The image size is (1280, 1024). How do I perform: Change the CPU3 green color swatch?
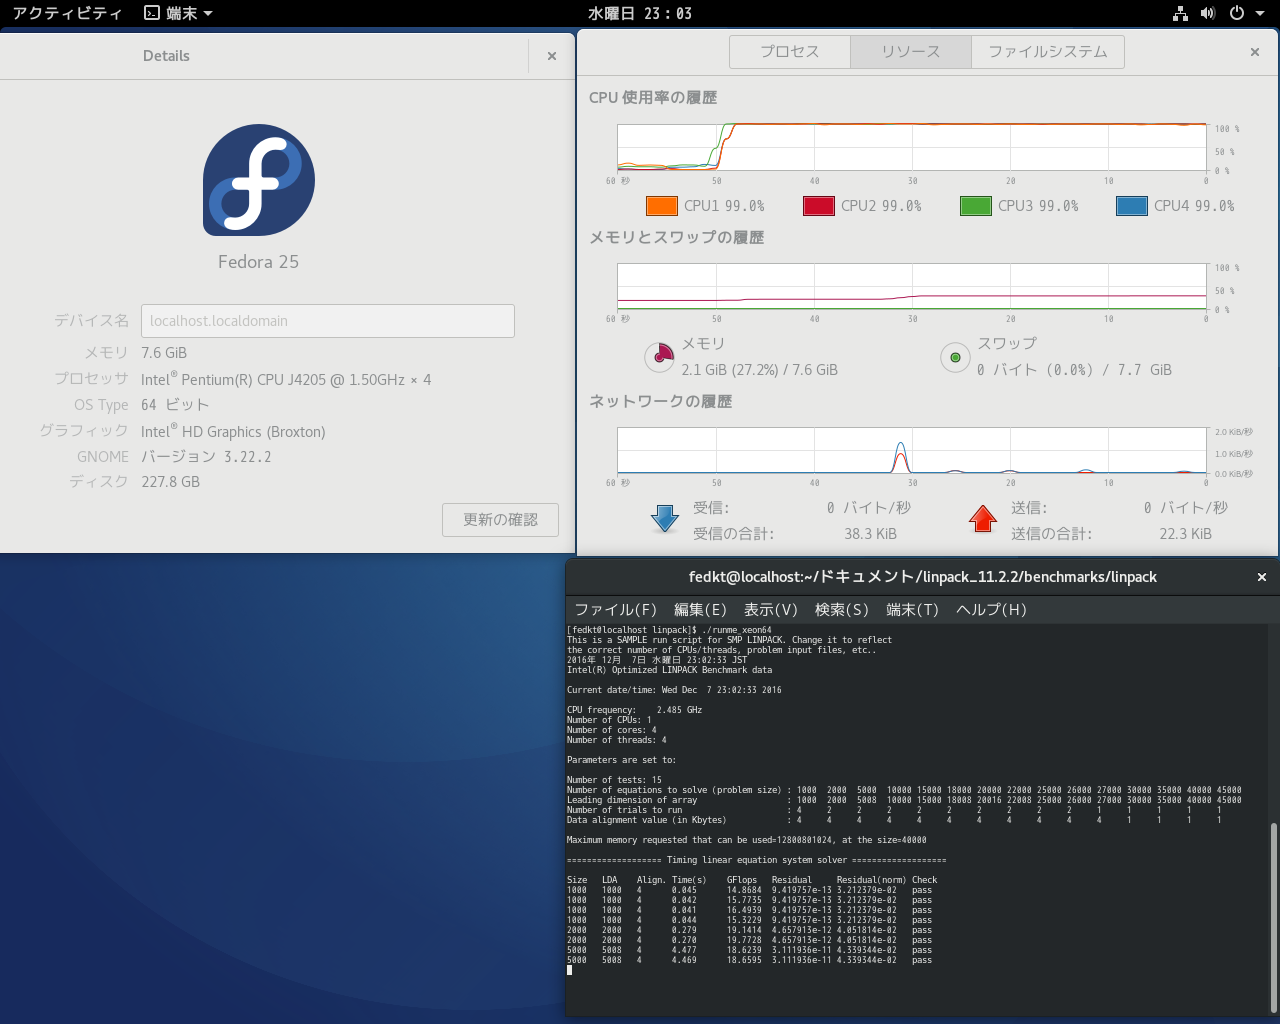(x=975, y=206)
